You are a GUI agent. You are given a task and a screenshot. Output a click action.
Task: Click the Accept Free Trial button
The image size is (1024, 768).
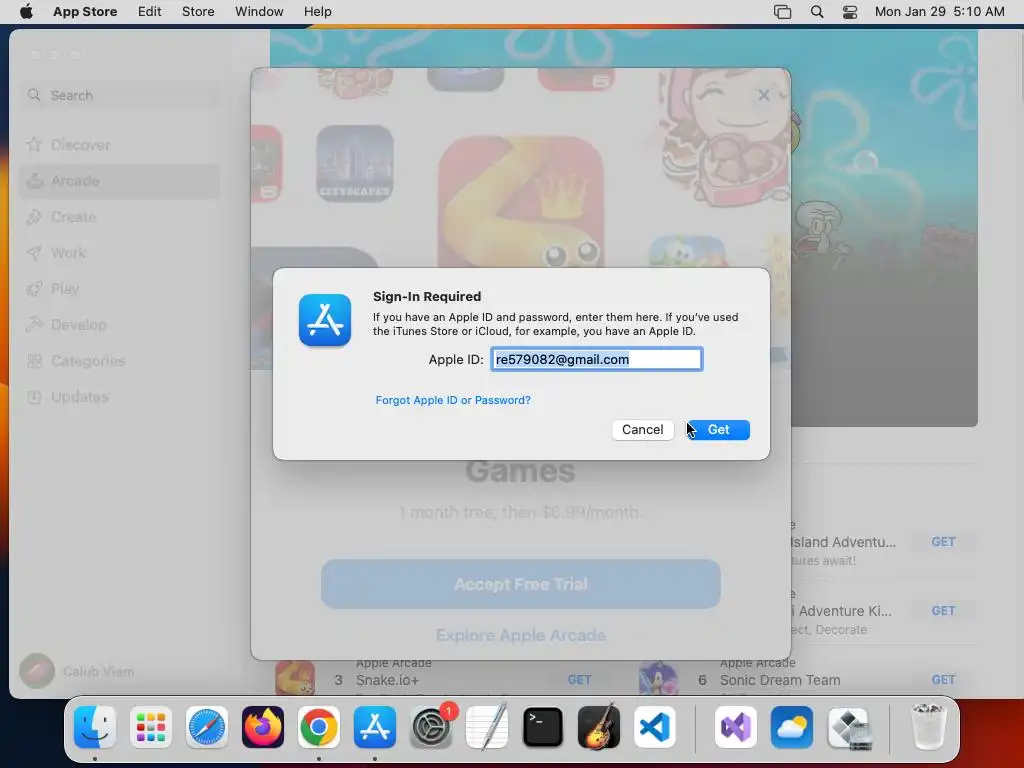pyautogui.click(x=520, y=584)
